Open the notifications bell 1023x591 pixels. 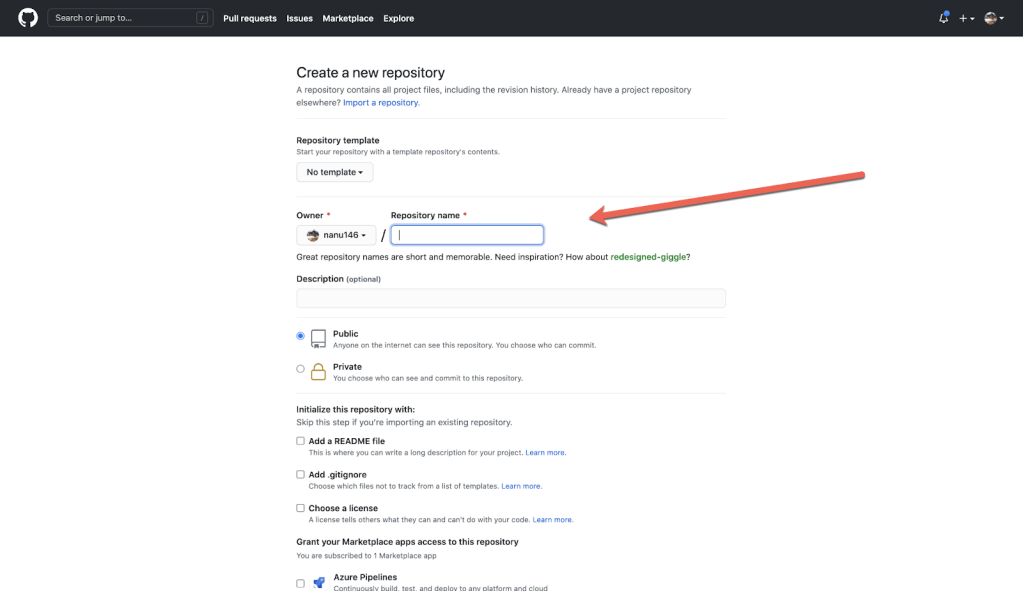click(943, 18)
